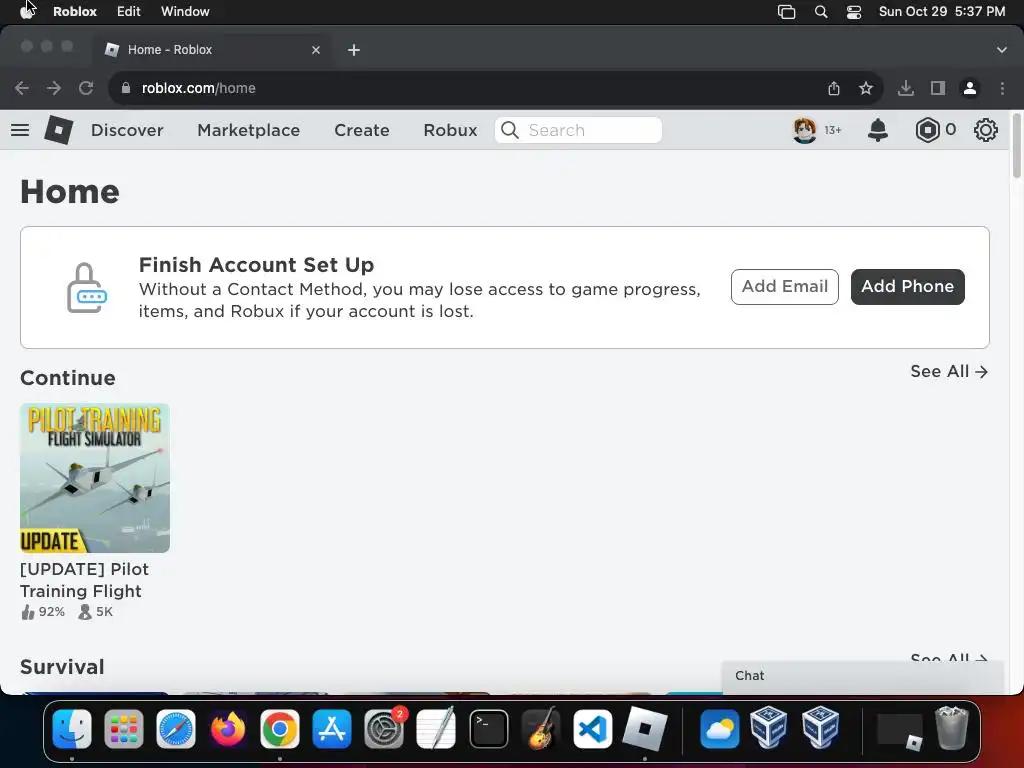Open Google Chrome in the dock
Screen dimensions: 1024x768
tap(280, 729)
